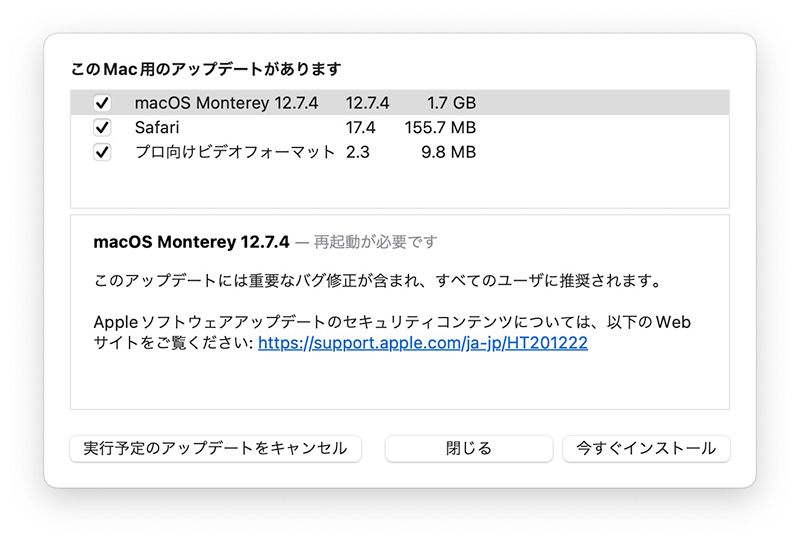
Task: Click the 155.7 MB size cell
Action: [x=440, y=127]
